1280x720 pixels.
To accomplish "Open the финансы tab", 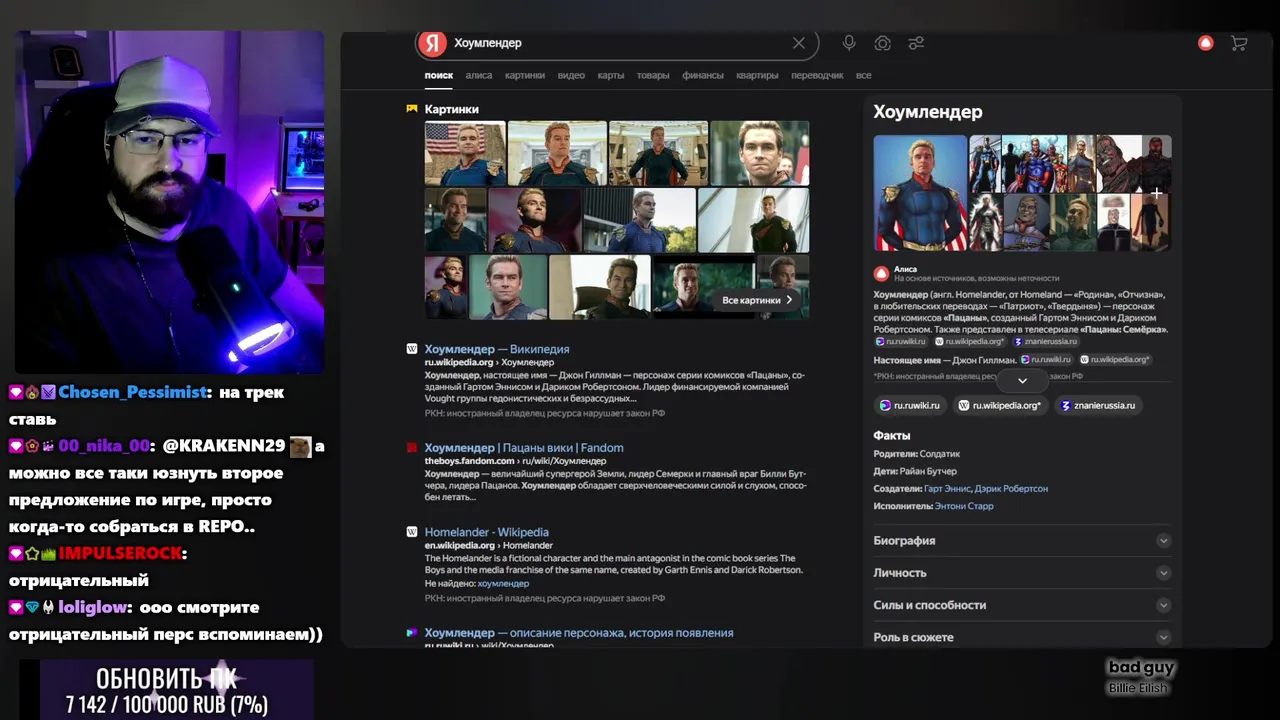I will point(703,75).
